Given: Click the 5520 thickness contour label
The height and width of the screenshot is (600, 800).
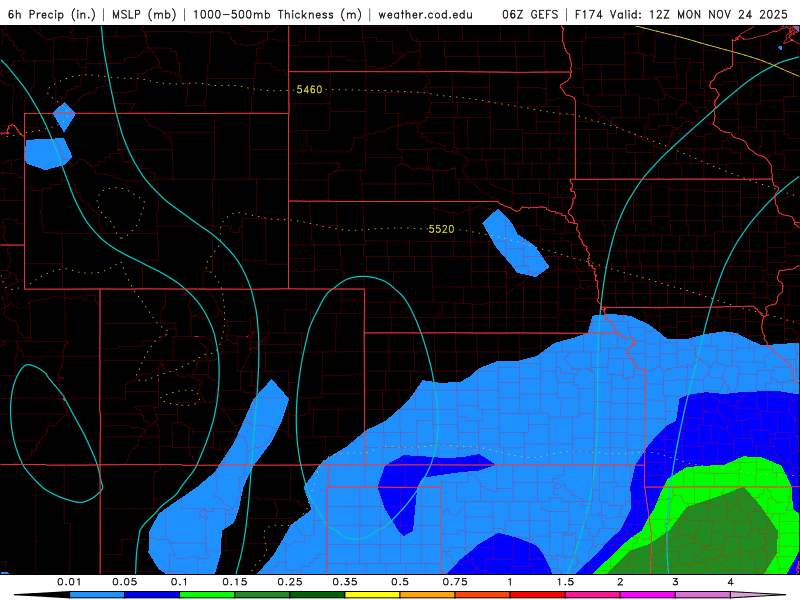Looking at the screenshot, I should [x=441, y=230].
